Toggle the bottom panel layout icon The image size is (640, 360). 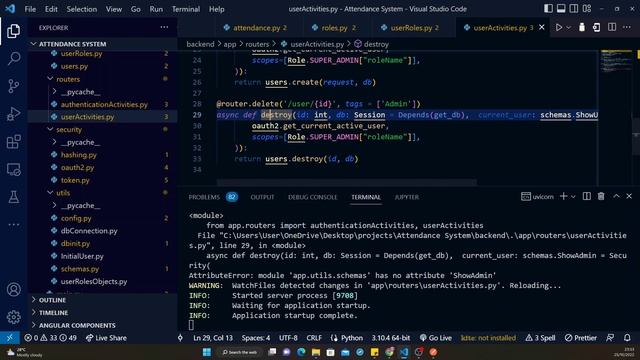(561, 9)
